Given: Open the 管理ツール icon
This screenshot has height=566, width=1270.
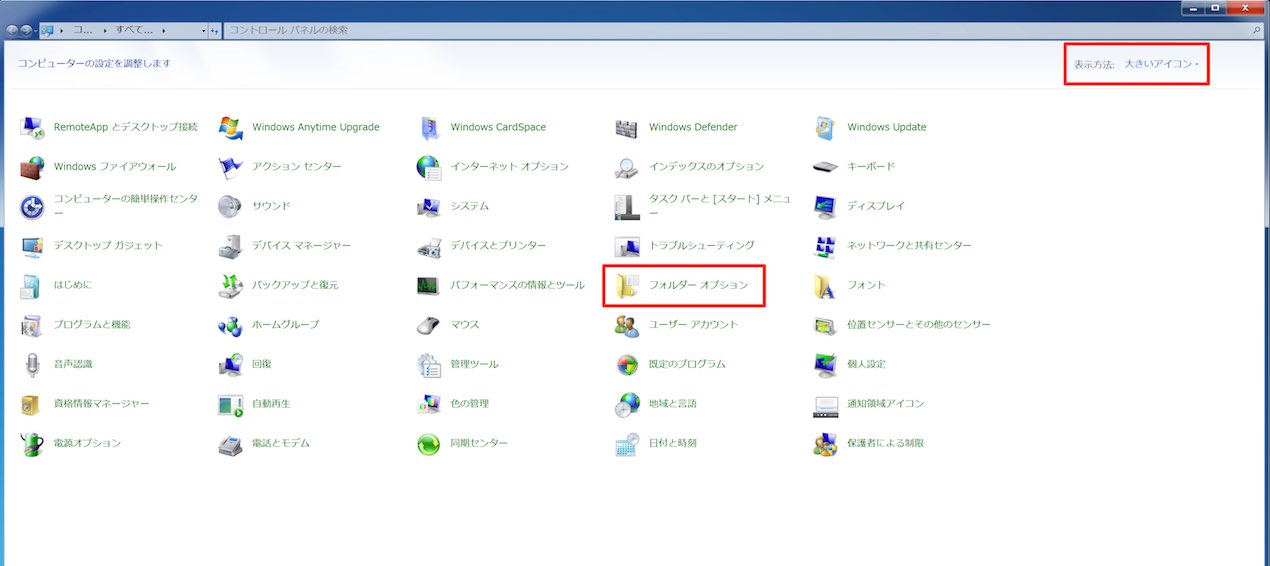Looking at the screenshot, I should click(429, 364).
